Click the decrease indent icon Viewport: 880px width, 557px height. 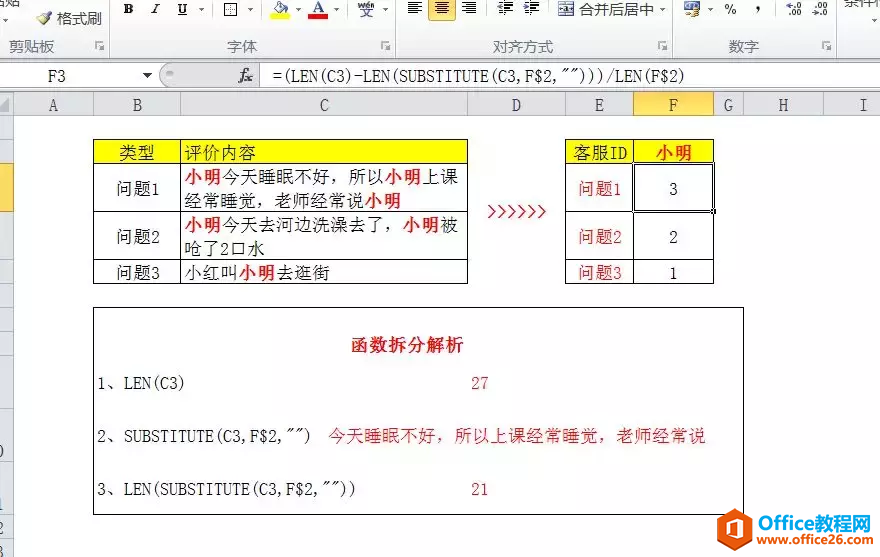[505, 8]
